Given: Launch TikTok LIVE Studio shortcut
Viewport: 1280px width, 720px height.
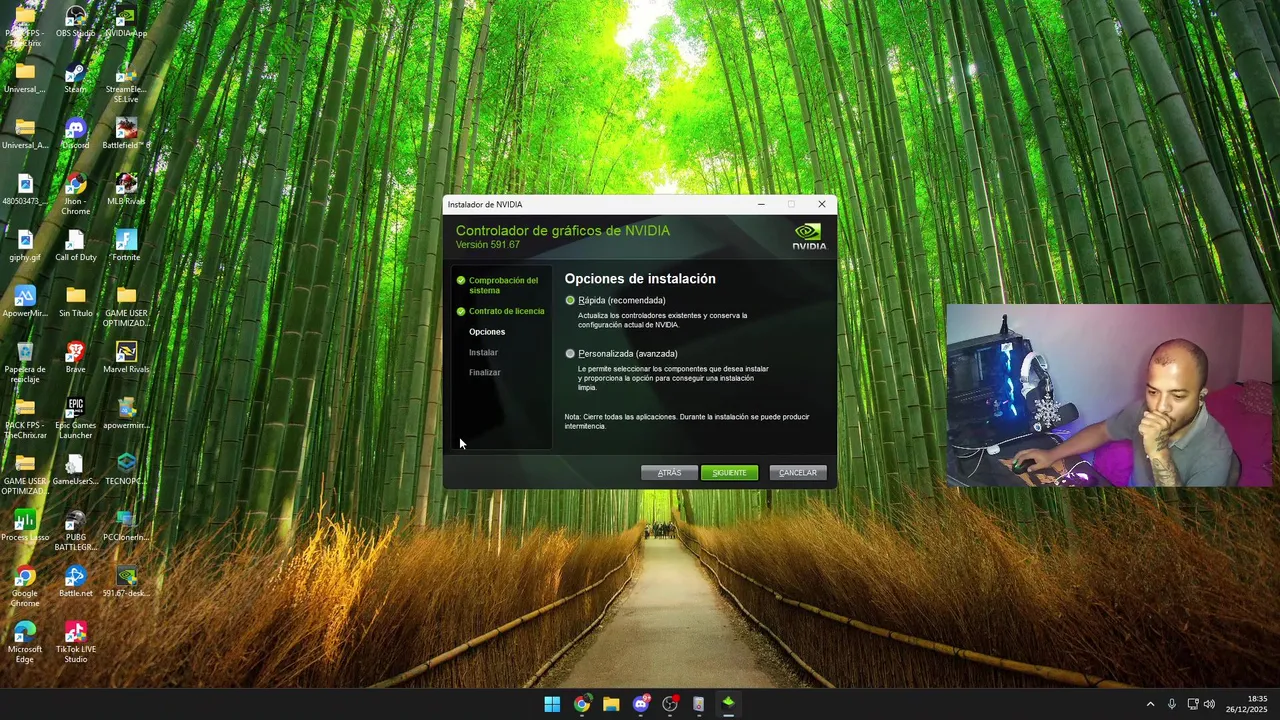Looking at the screenshot, I should 75,643.
